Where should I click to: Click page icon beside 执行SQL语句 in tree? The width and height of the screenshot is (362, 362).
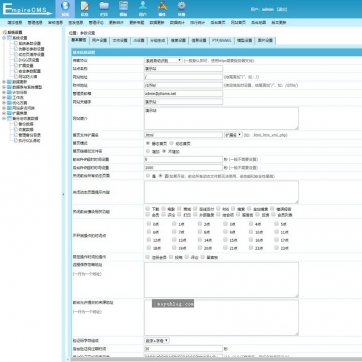[15, 141]
